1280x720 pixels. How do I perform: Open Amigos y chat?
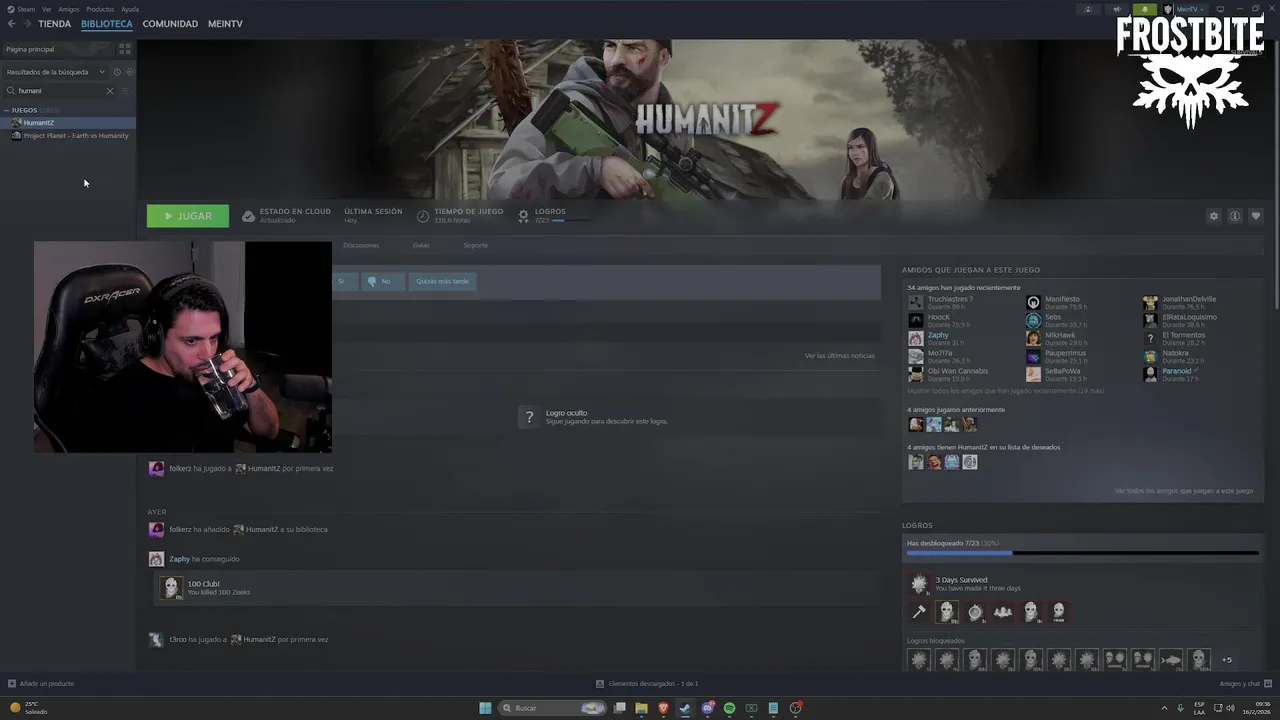(1246, 684)
